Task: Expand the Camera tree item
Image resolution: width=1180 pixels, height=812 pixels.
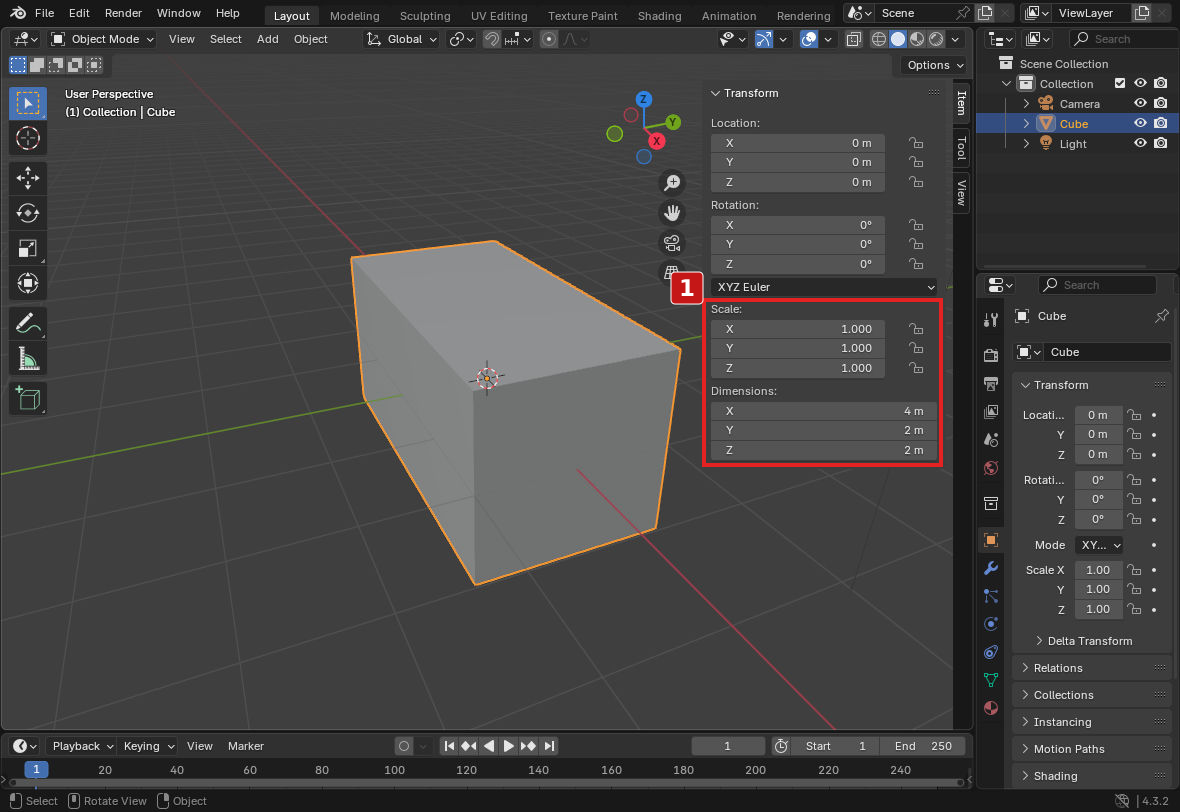Action: click(1026, 104)
